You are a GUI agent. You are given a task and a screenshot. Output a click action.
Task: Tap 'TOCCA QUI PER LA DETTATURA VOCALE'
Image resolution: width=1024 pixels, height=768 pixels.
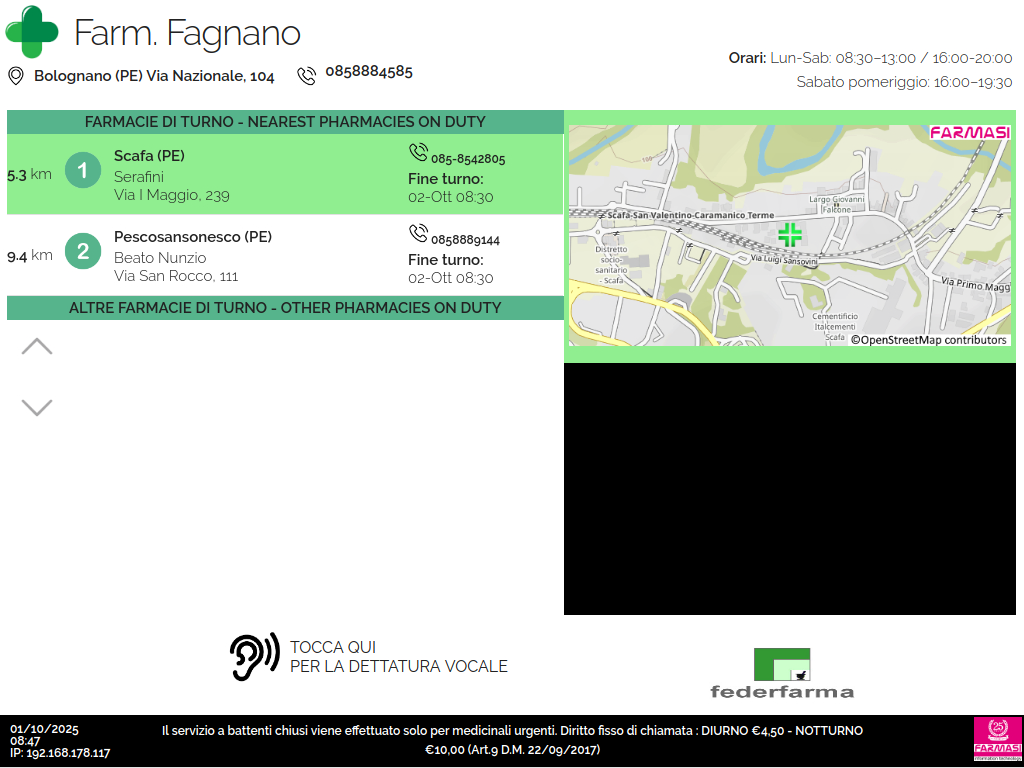tap(398, 657)
